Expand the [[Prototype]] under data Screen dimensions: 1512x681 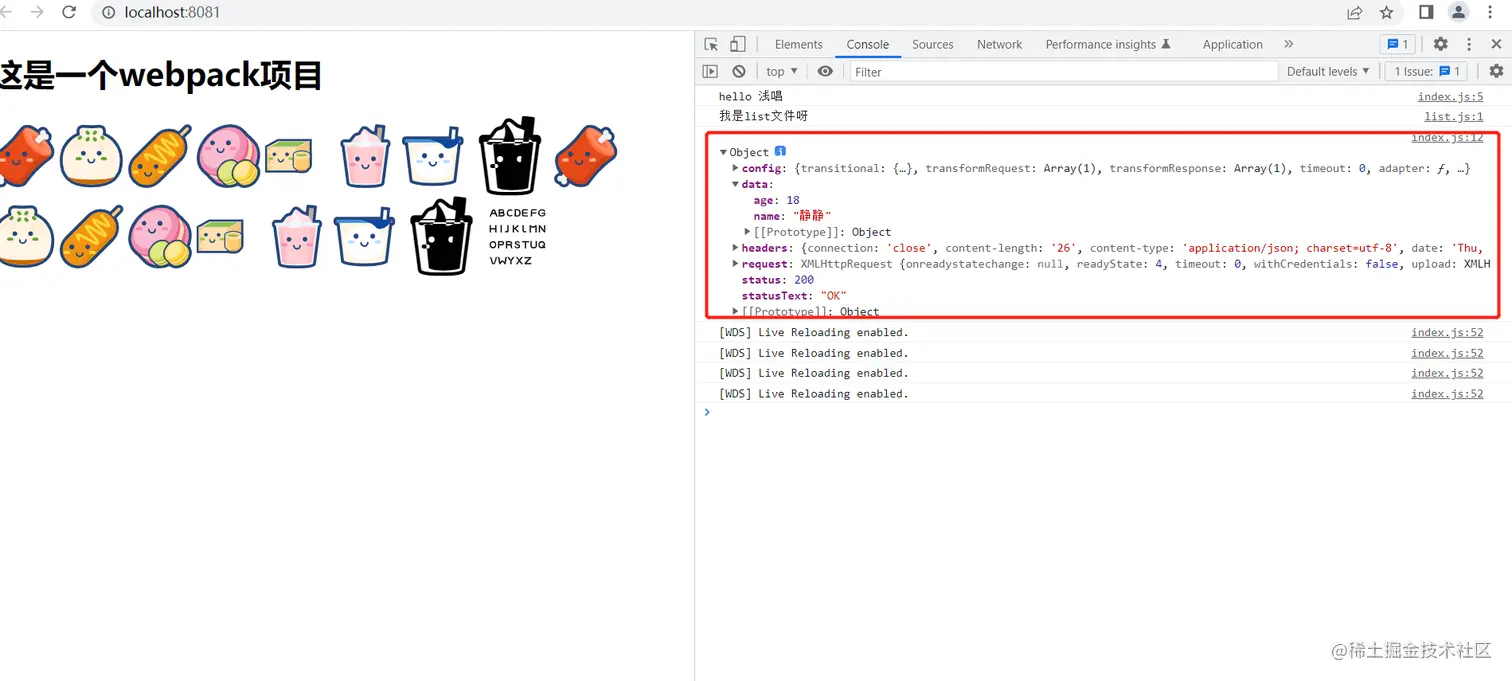click(747, 232)
